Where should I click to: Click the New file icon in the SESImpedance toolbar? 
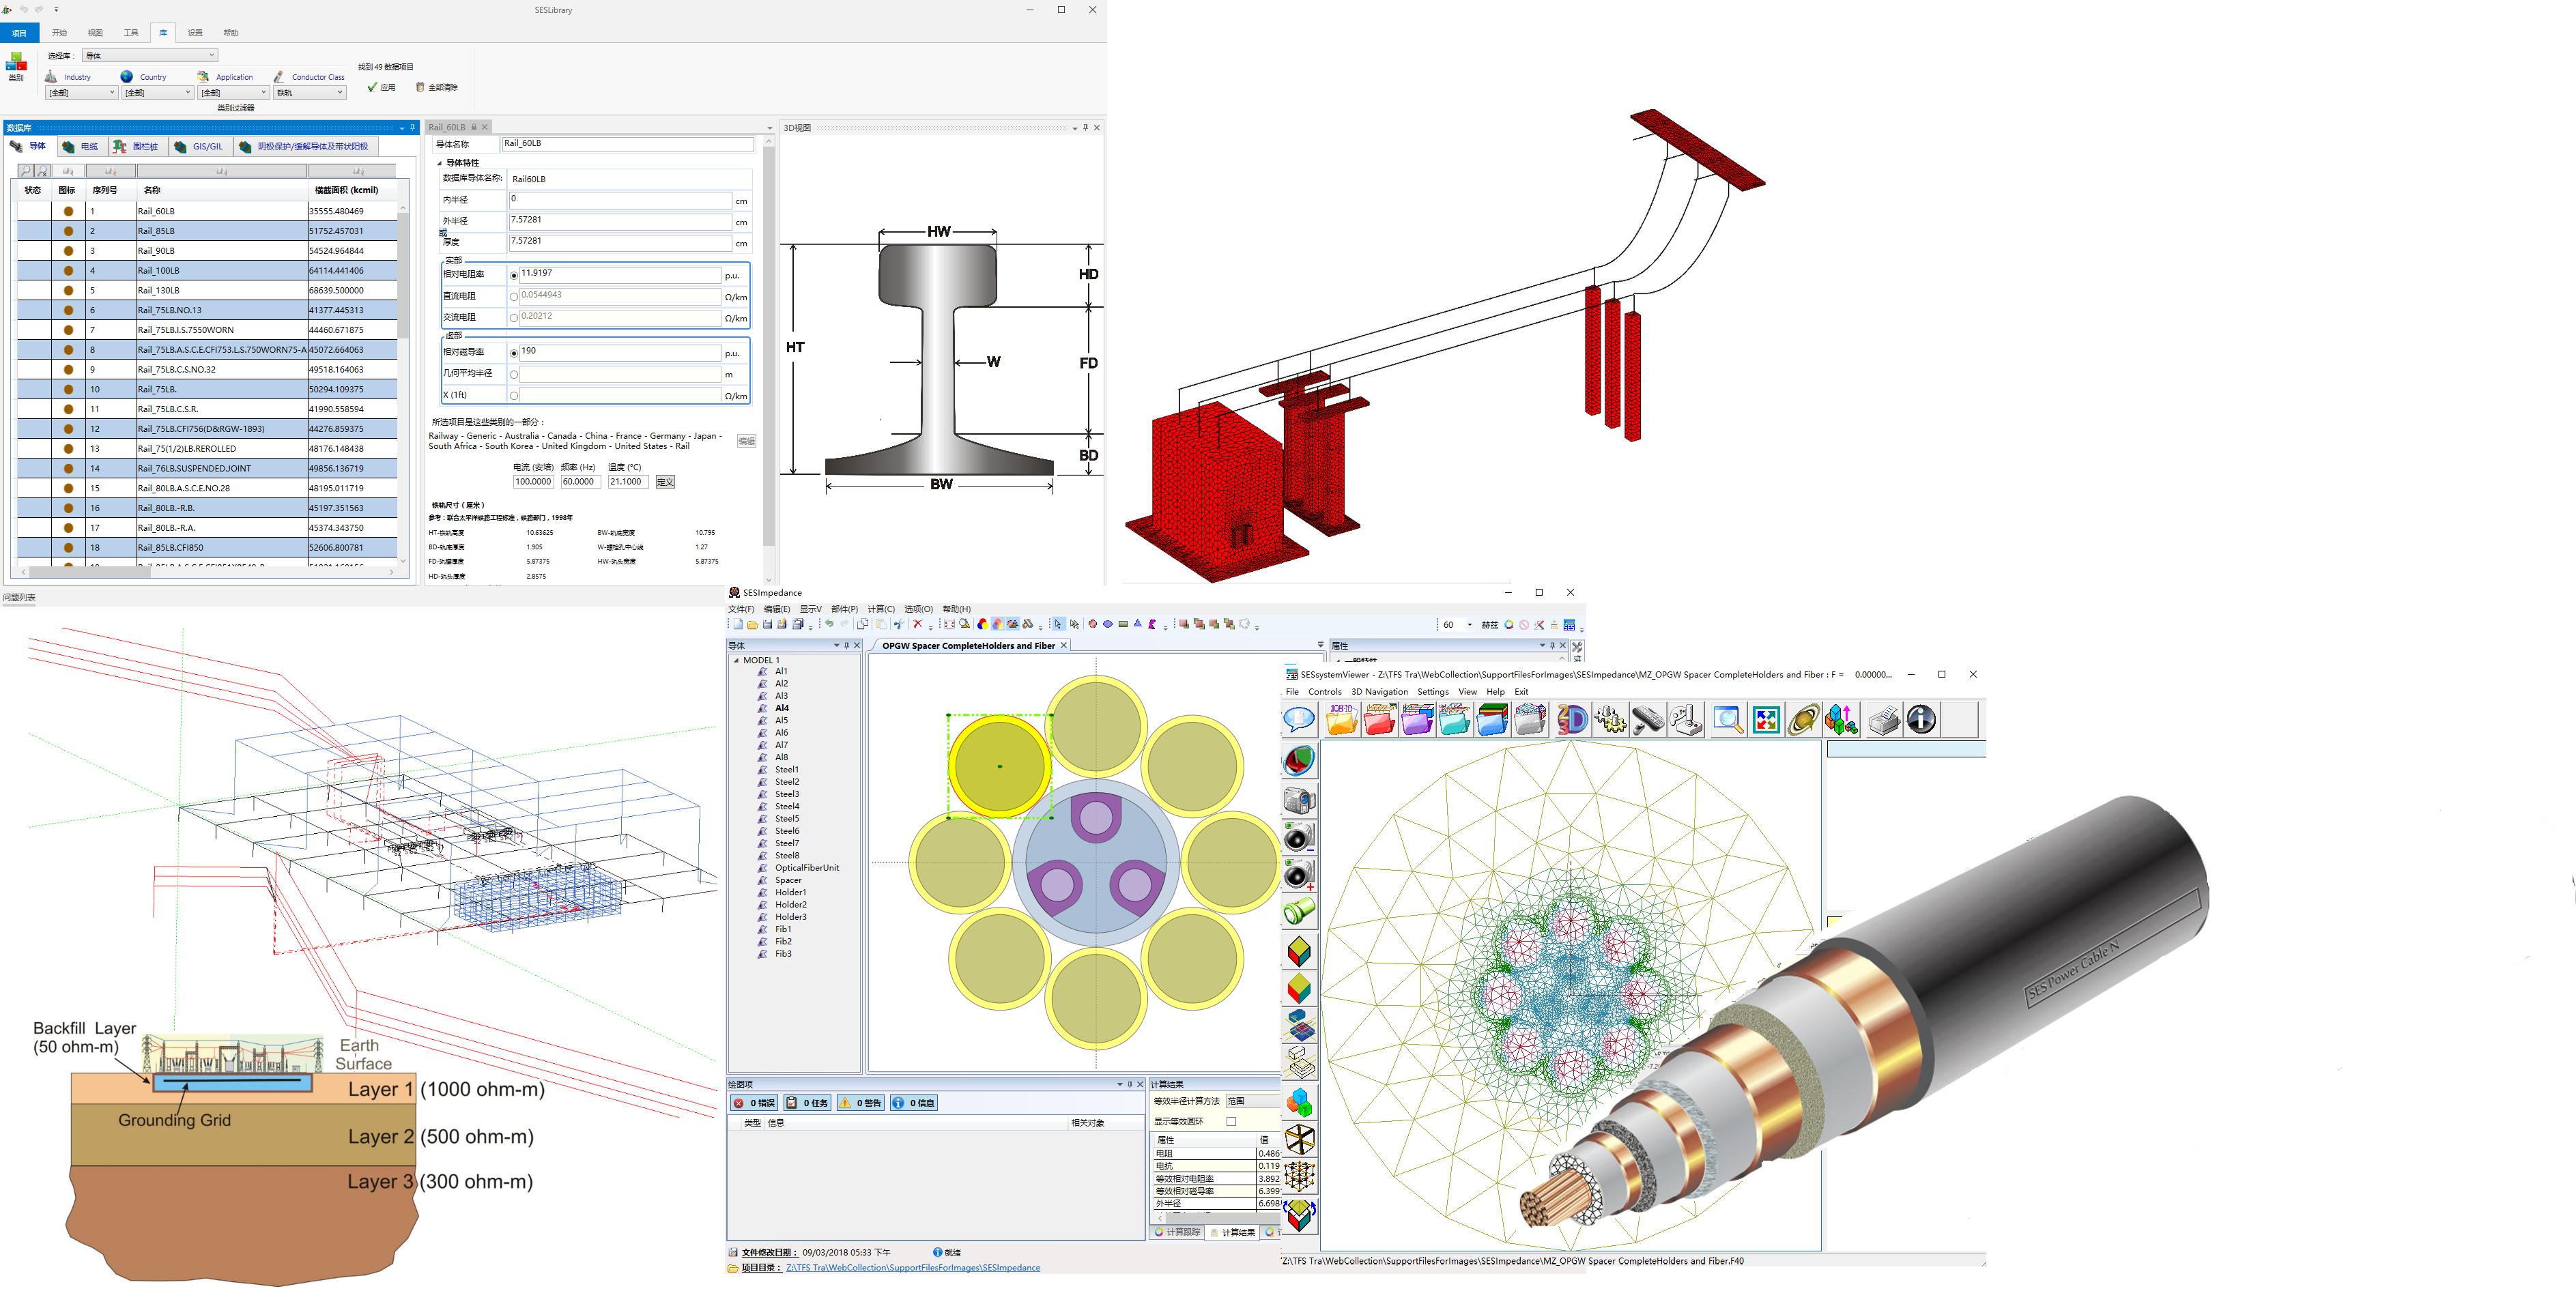(738, 625)
